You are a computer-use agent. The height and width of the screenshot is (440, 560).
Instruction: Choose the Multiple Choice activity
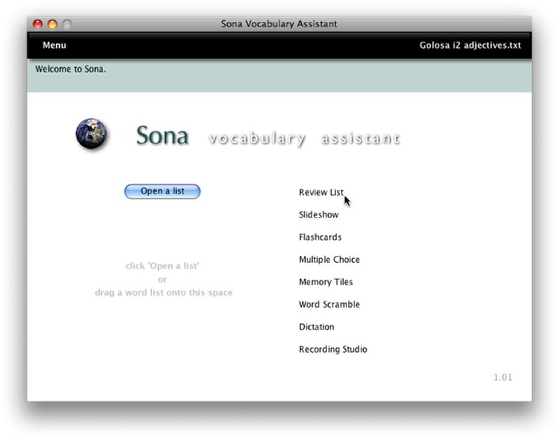pos(329,260)
